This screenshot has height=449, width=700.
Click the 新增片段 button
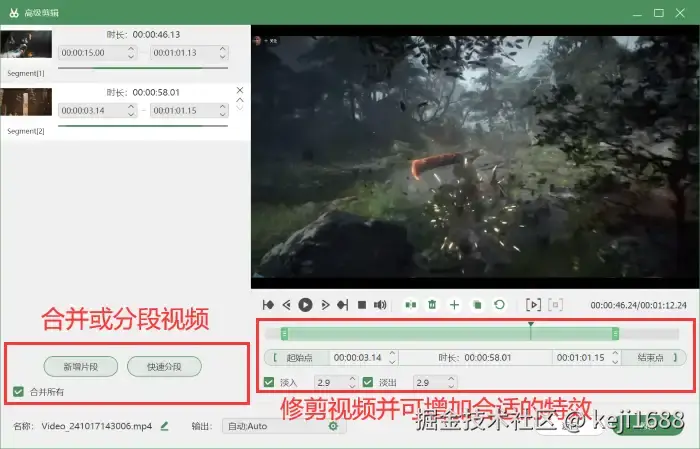click(81, 366)
